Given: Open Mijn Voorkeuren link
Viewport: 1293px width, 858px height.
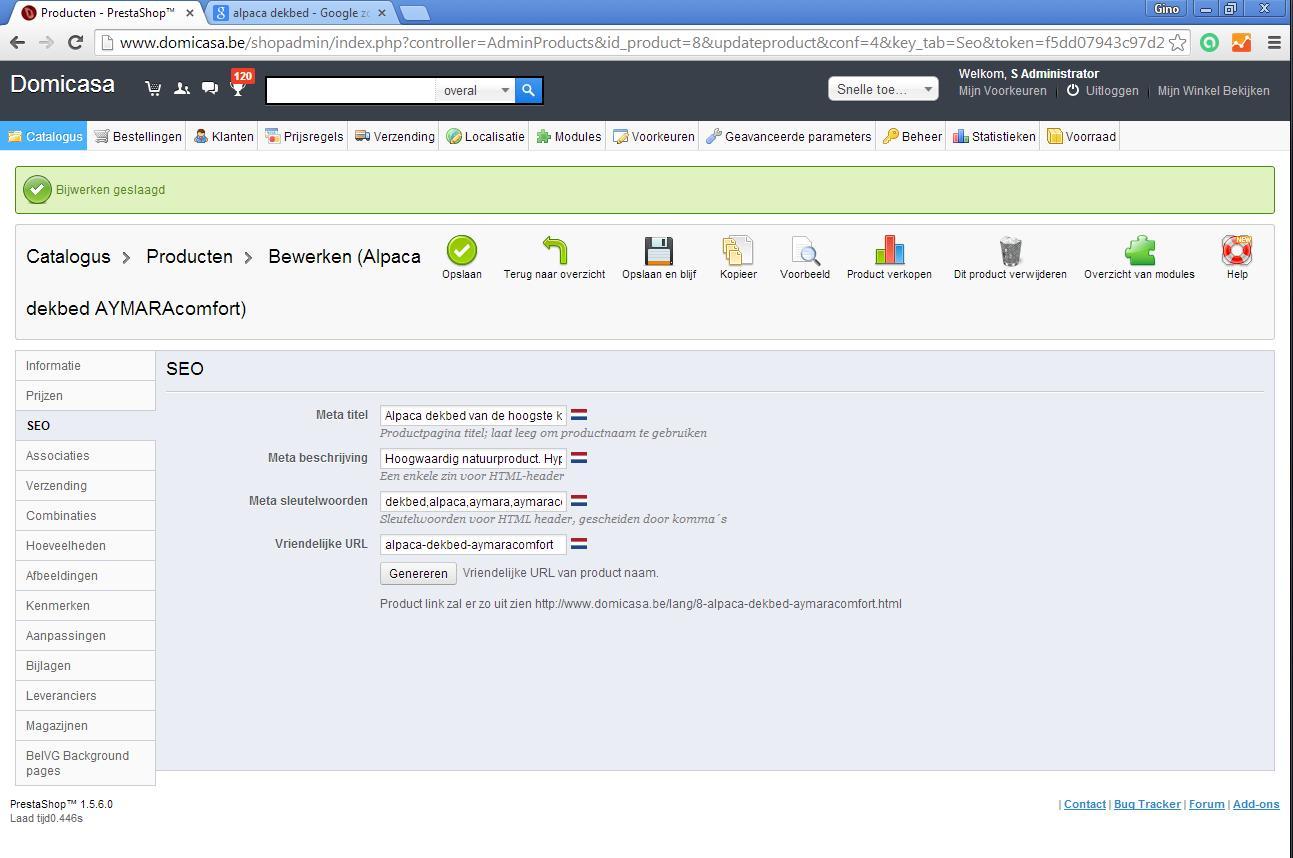Looking at the screenshot, I should 1003,90.
